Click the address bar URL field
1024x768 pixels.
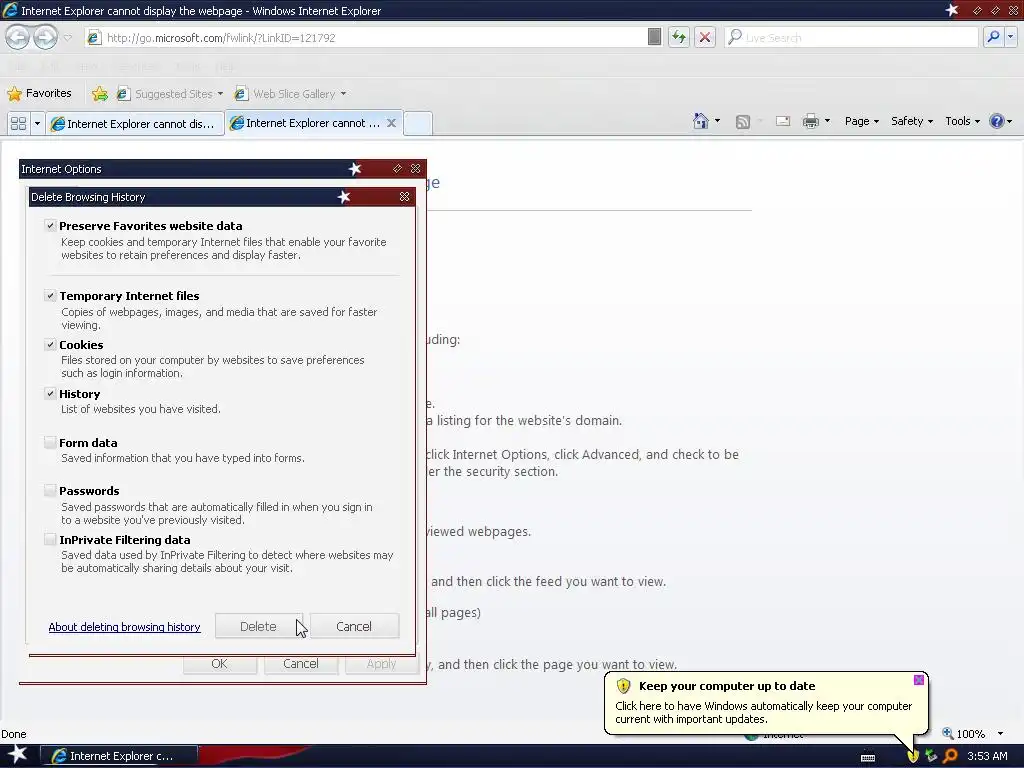point(366,38)
